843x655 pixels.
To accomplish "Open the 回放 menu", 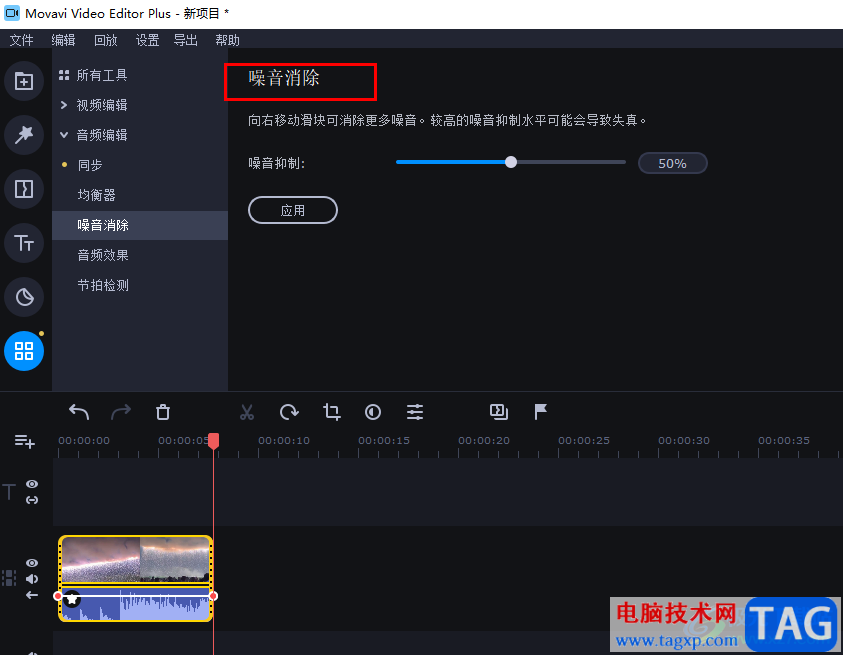I will coord(105,40).
